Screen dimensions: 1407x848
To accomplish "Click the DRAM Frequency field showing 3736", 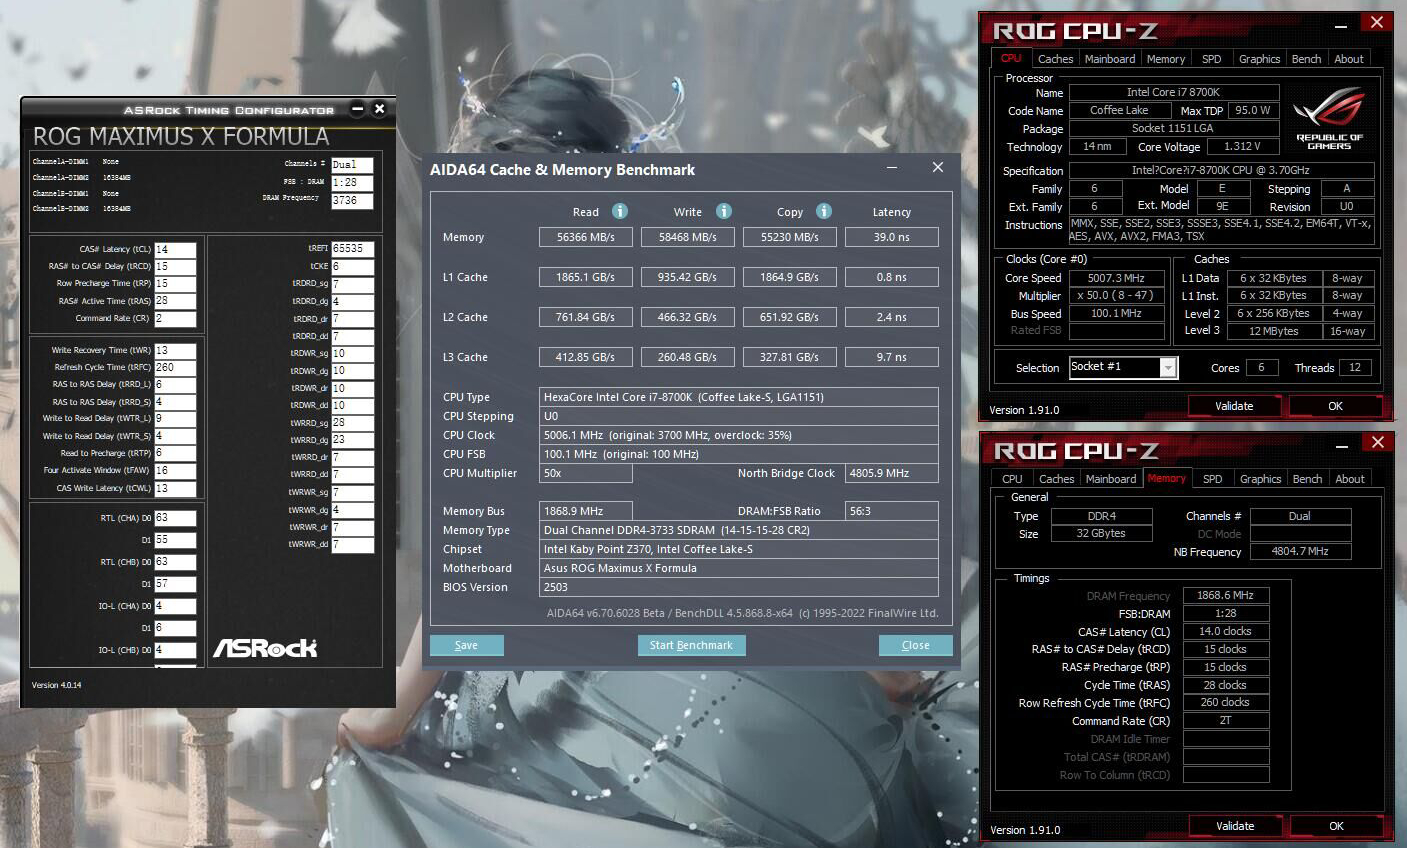I will pos(352,200).
